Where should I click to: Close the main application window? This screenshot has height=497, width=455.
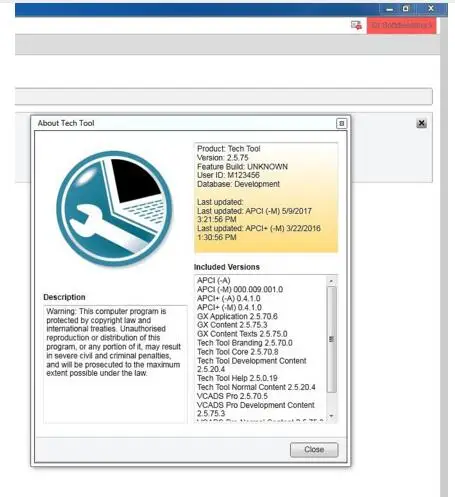(x=431, y=8)
